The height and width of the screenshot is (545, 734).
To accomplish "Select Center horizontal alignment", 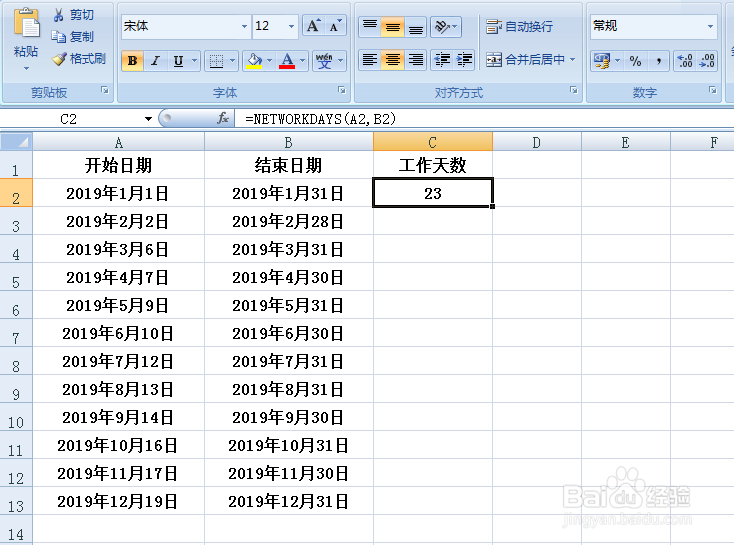I will [393, 60].
